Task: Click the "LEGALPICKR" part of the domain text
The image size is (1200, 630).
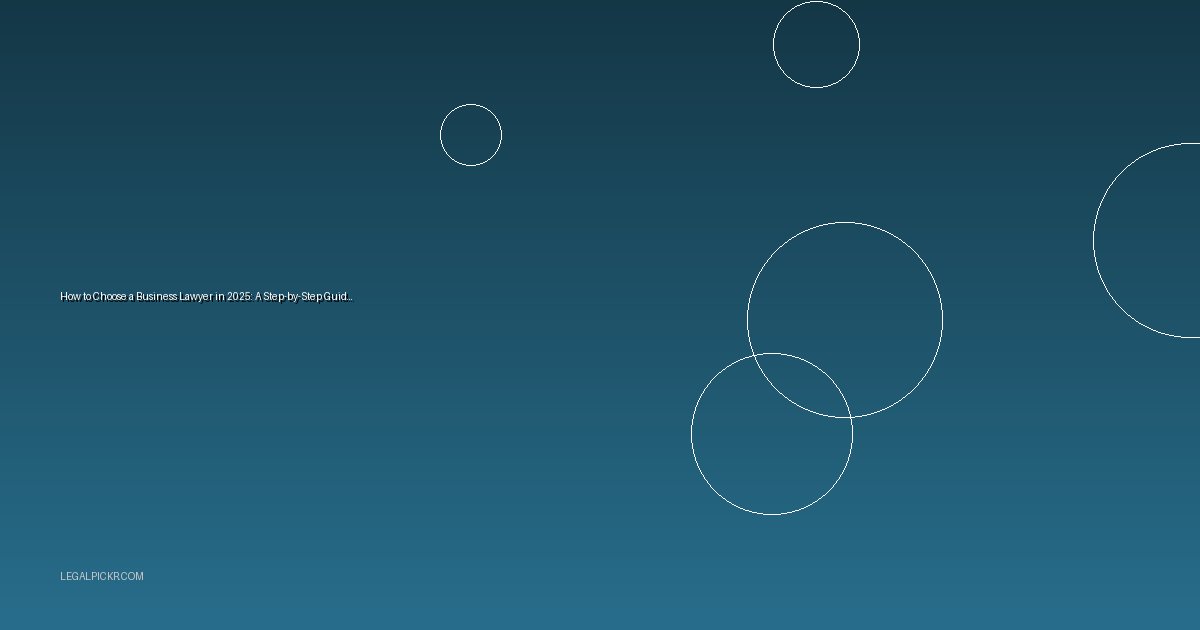Action: tap(89, 577)
